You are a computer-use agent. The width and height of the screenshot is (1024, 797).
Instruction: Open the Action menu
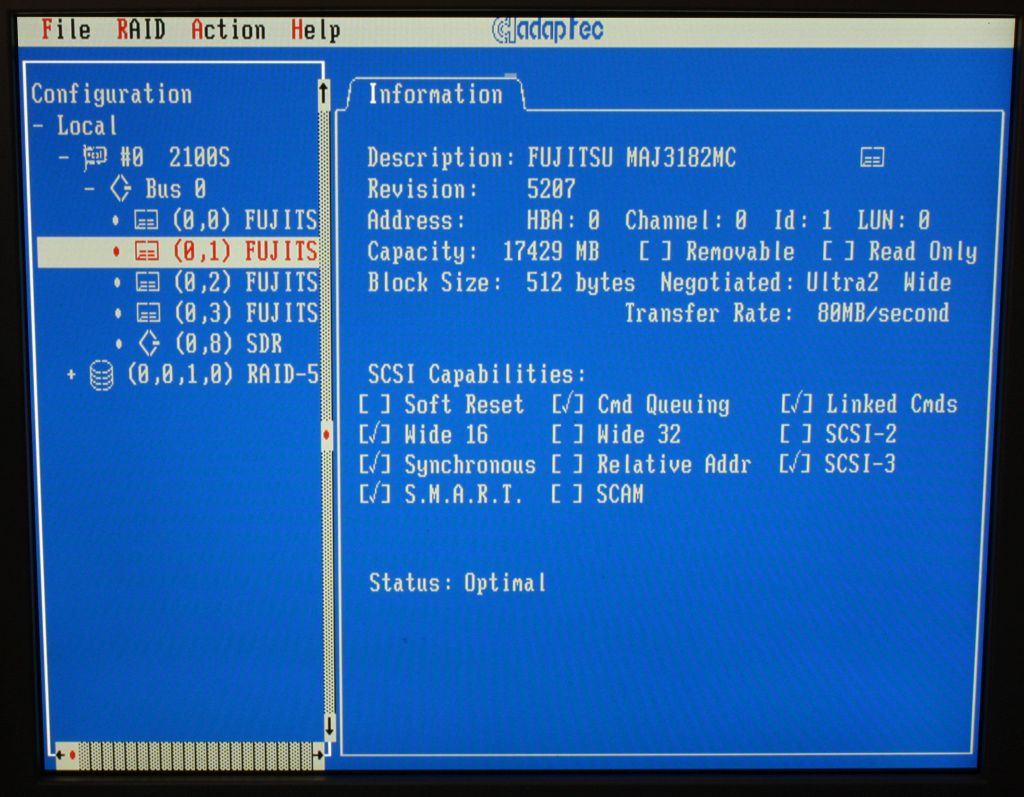click(229, 30)
